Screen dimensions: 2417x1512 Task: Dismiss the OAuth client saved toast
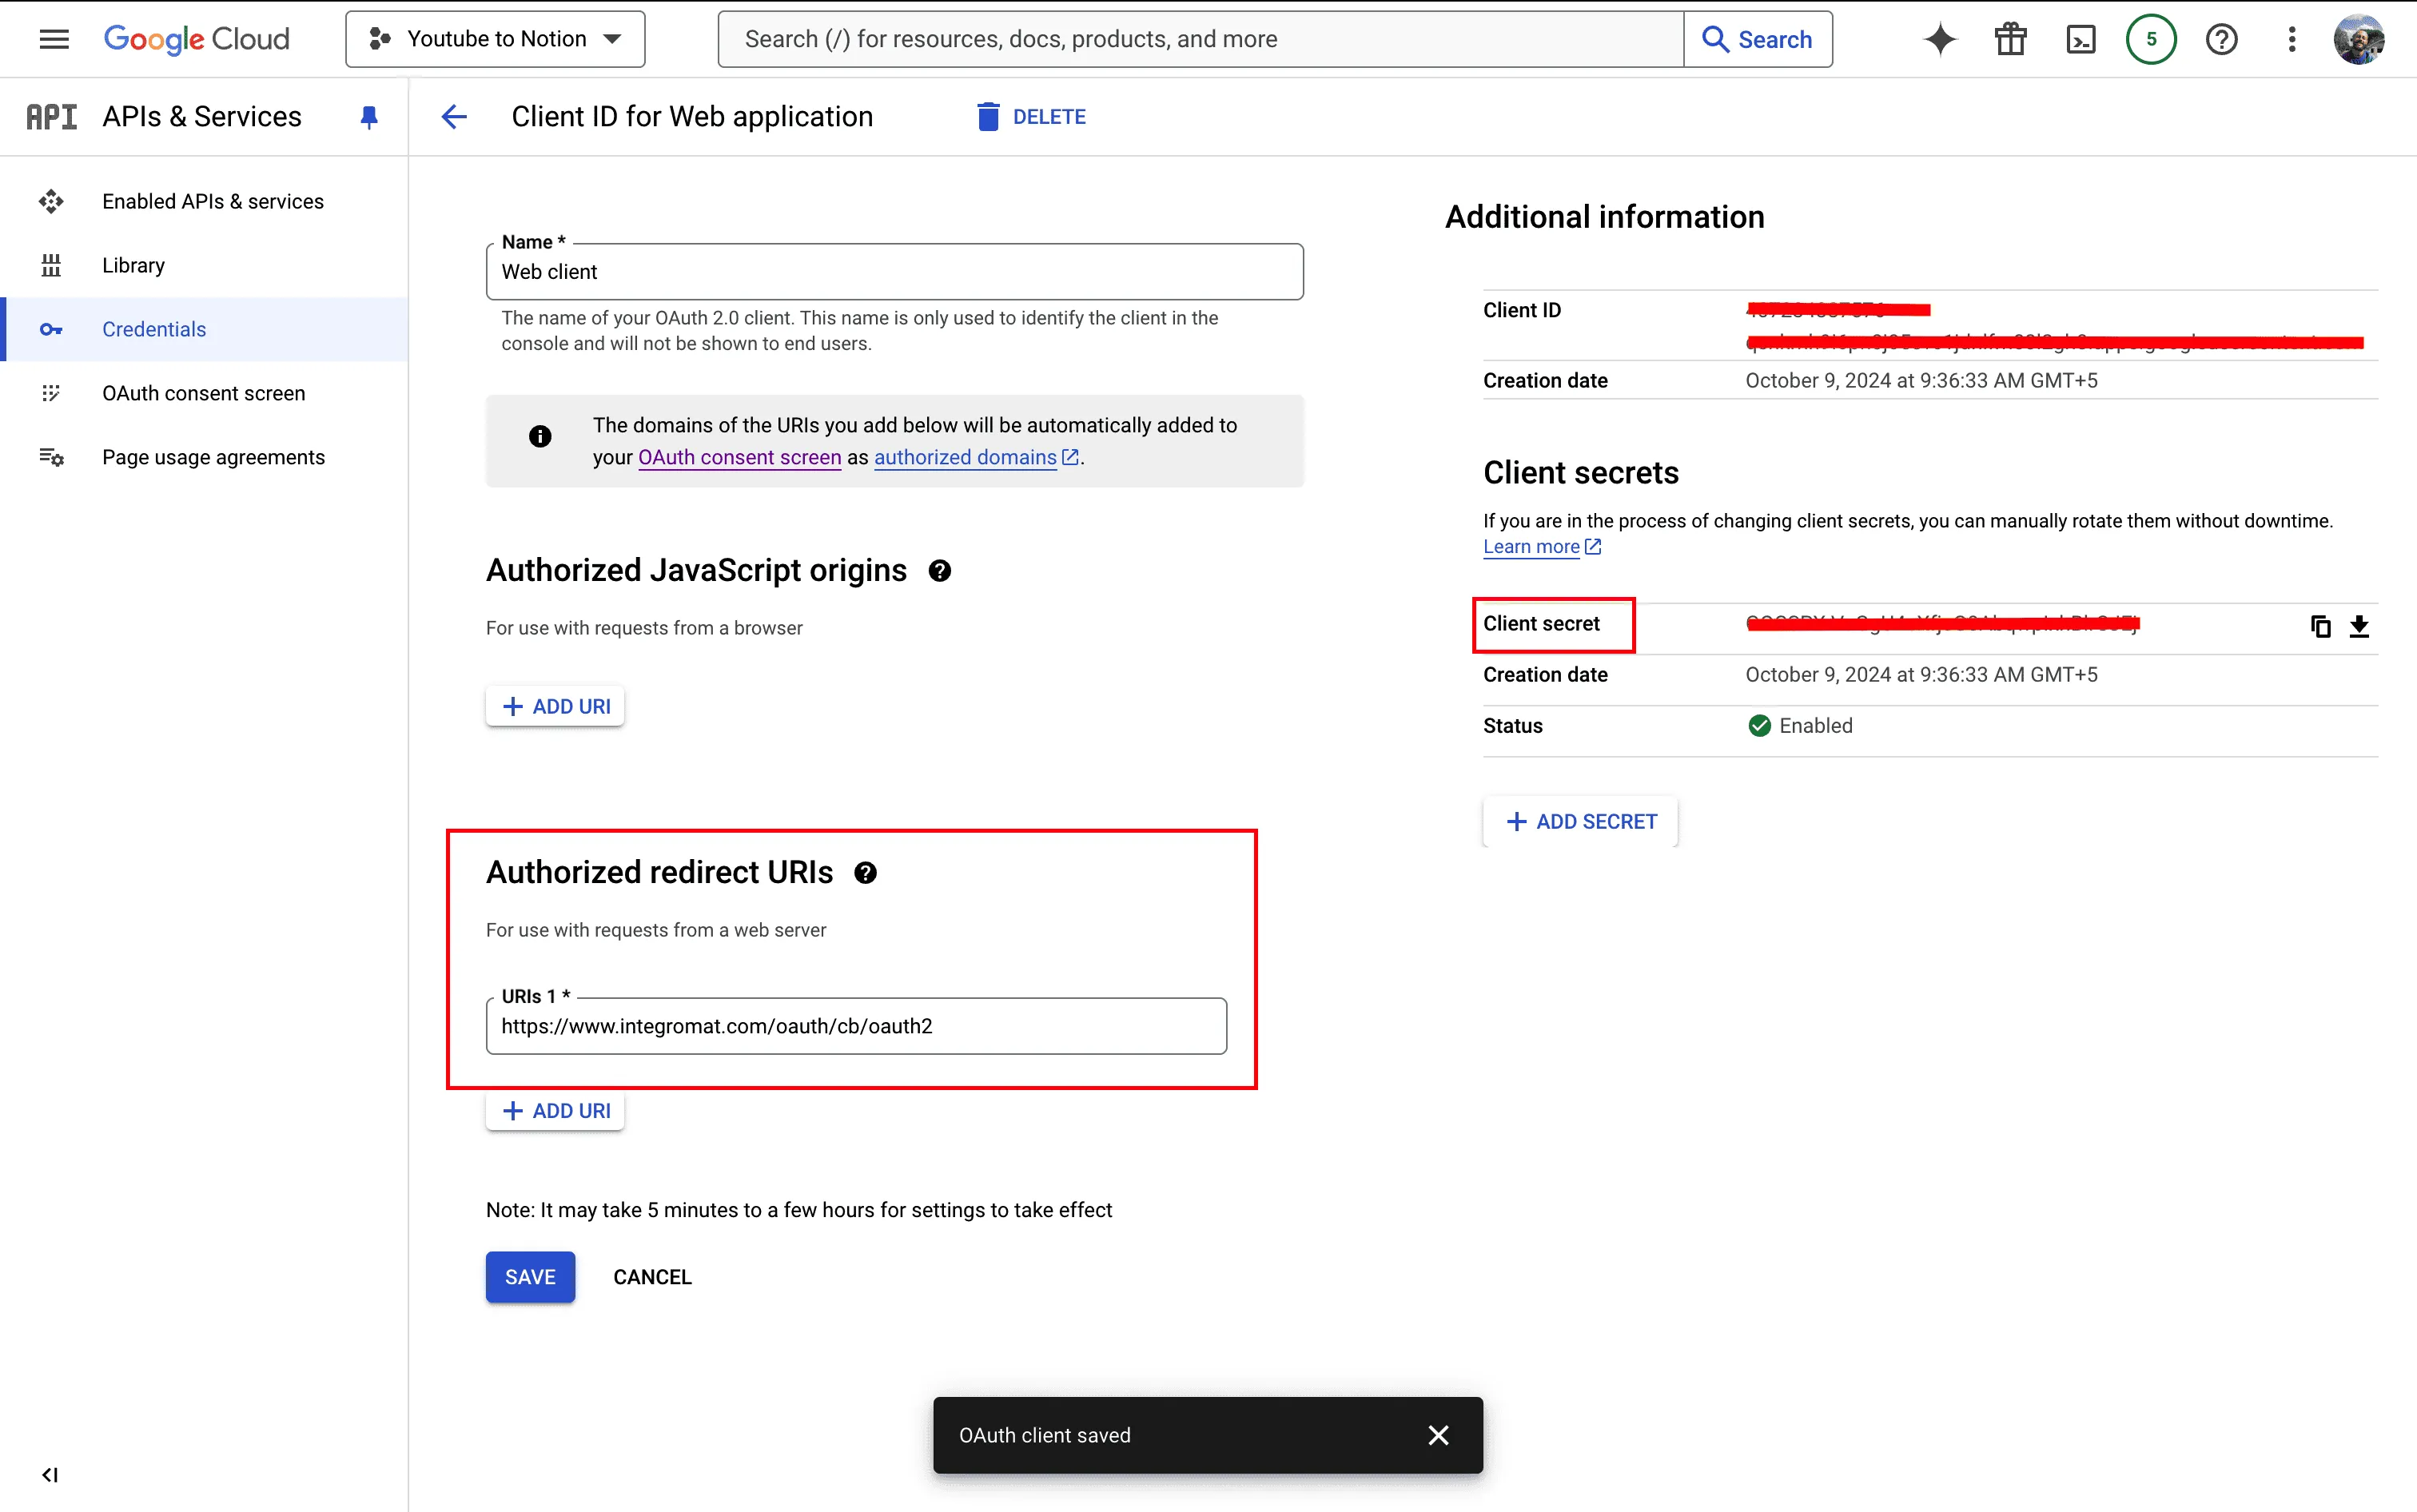click(x=1438, y=1435)
